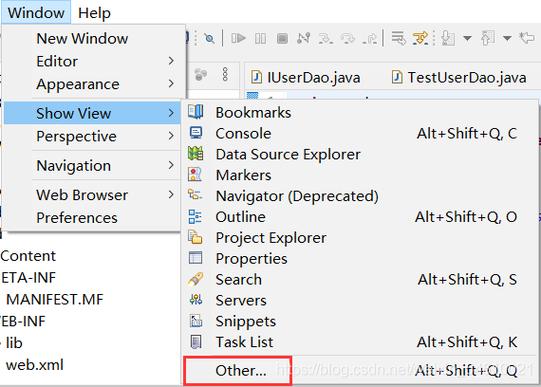Click the Task List icon
This screenshot has height=387, width=541.
196,342
